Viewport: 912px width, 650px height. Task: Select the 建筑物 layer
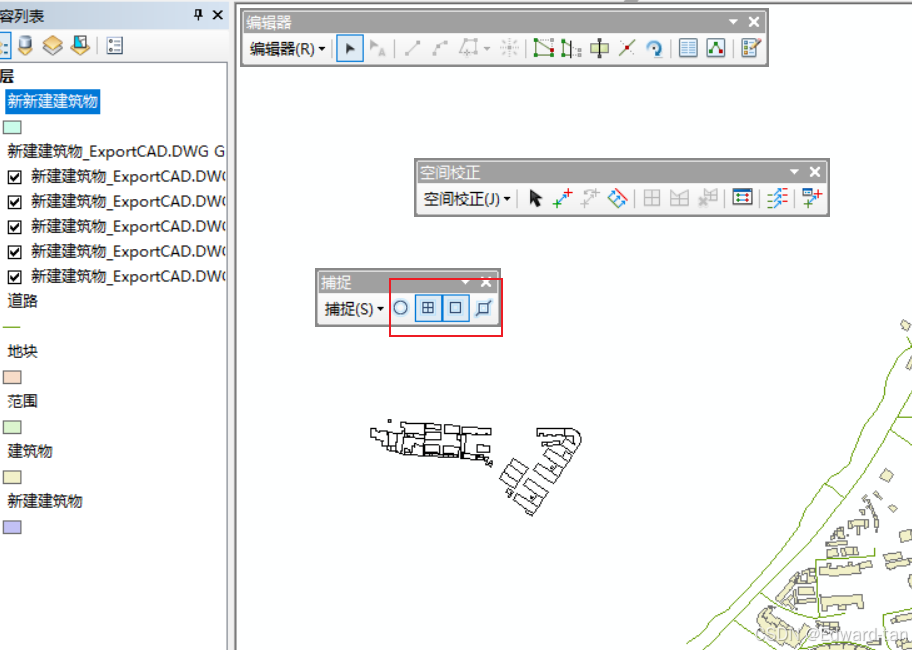(x=30, y=451)
